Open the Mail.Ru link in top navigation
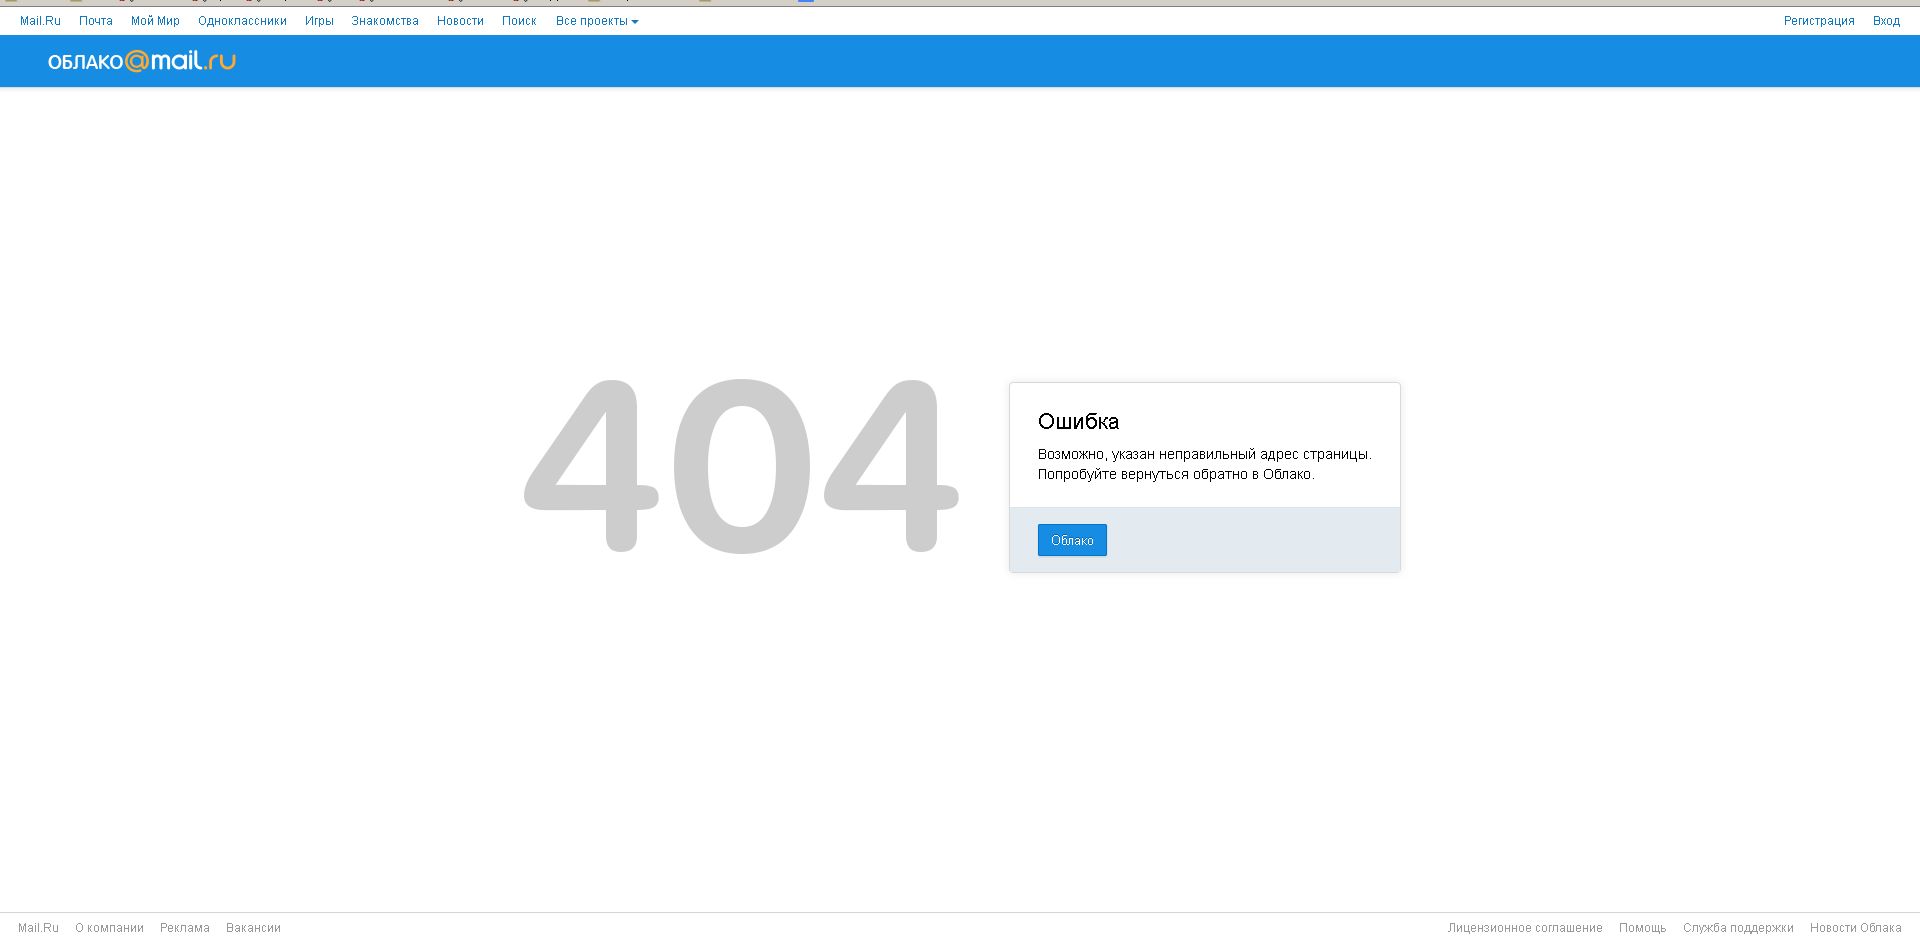The image size is (1920, 937). [40, 21]
